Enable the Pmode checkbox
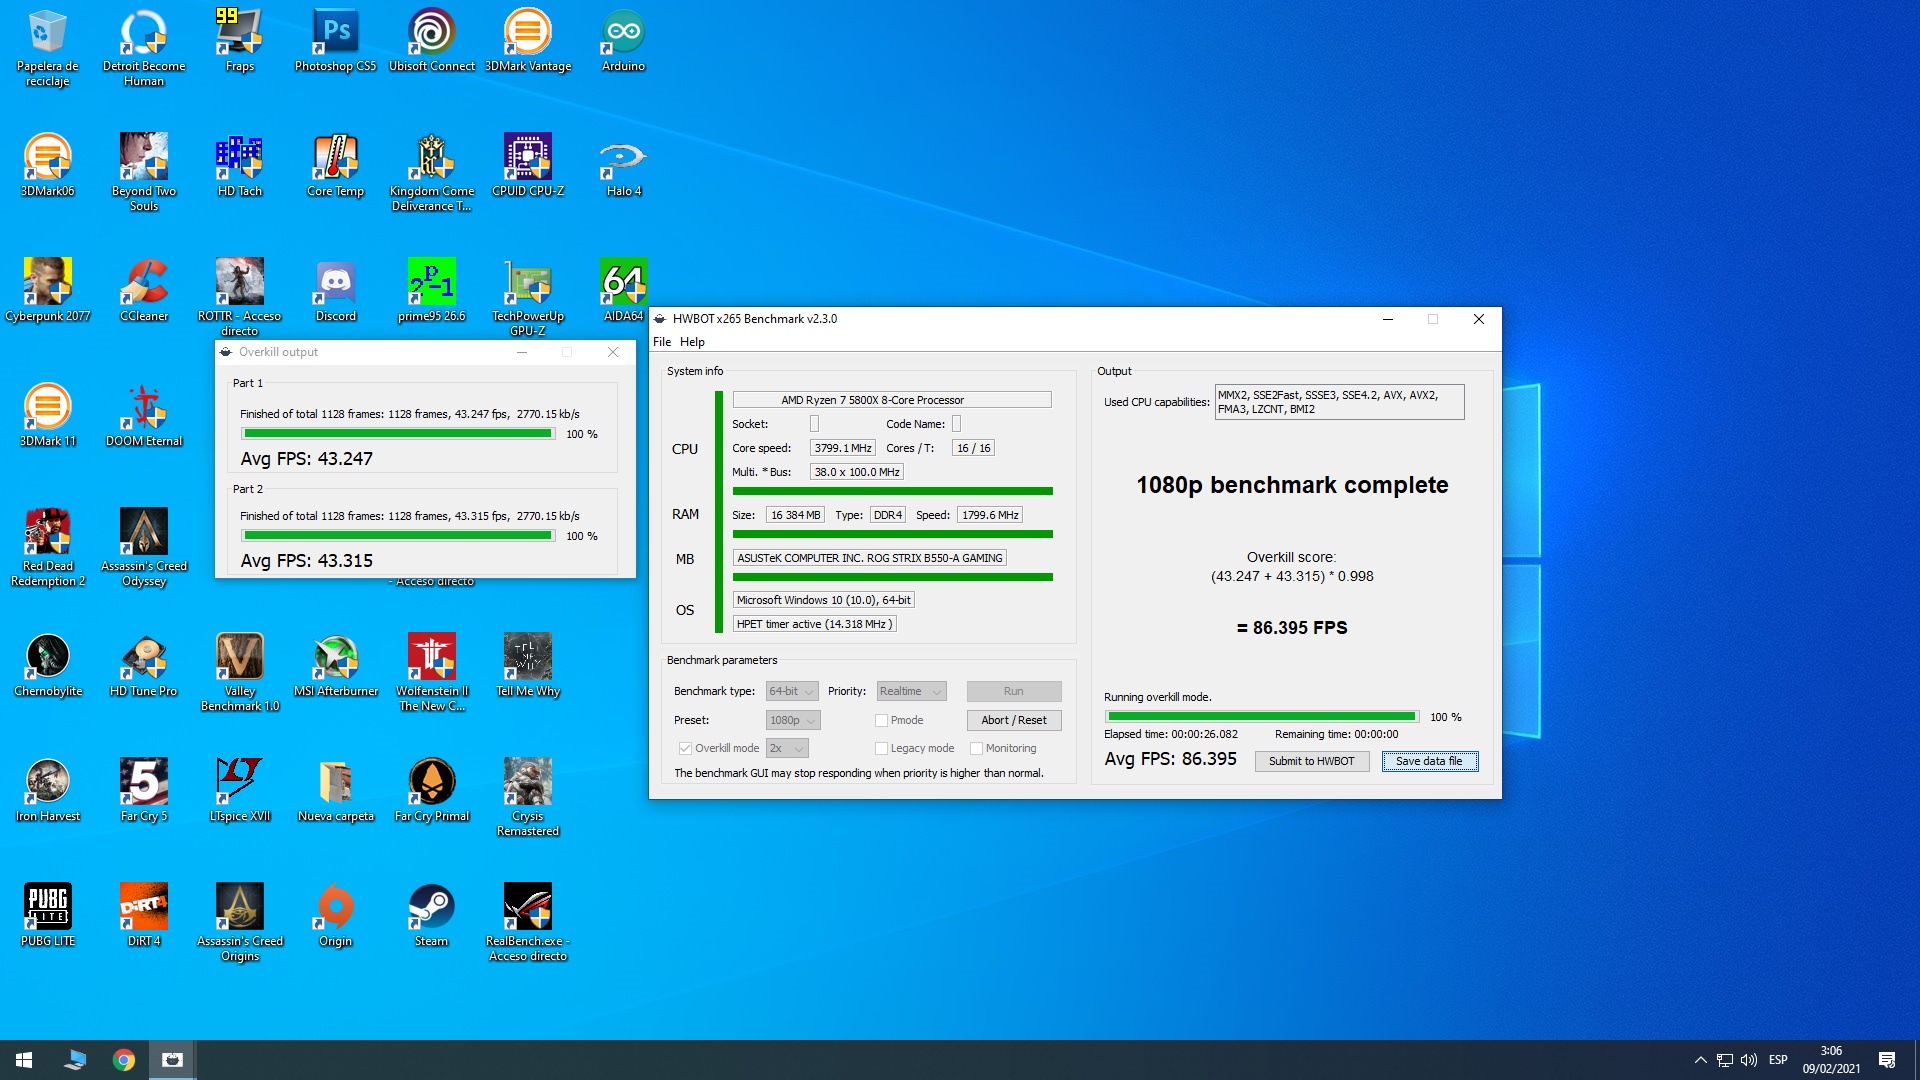1920x1080 pixels. pos(881,720)
